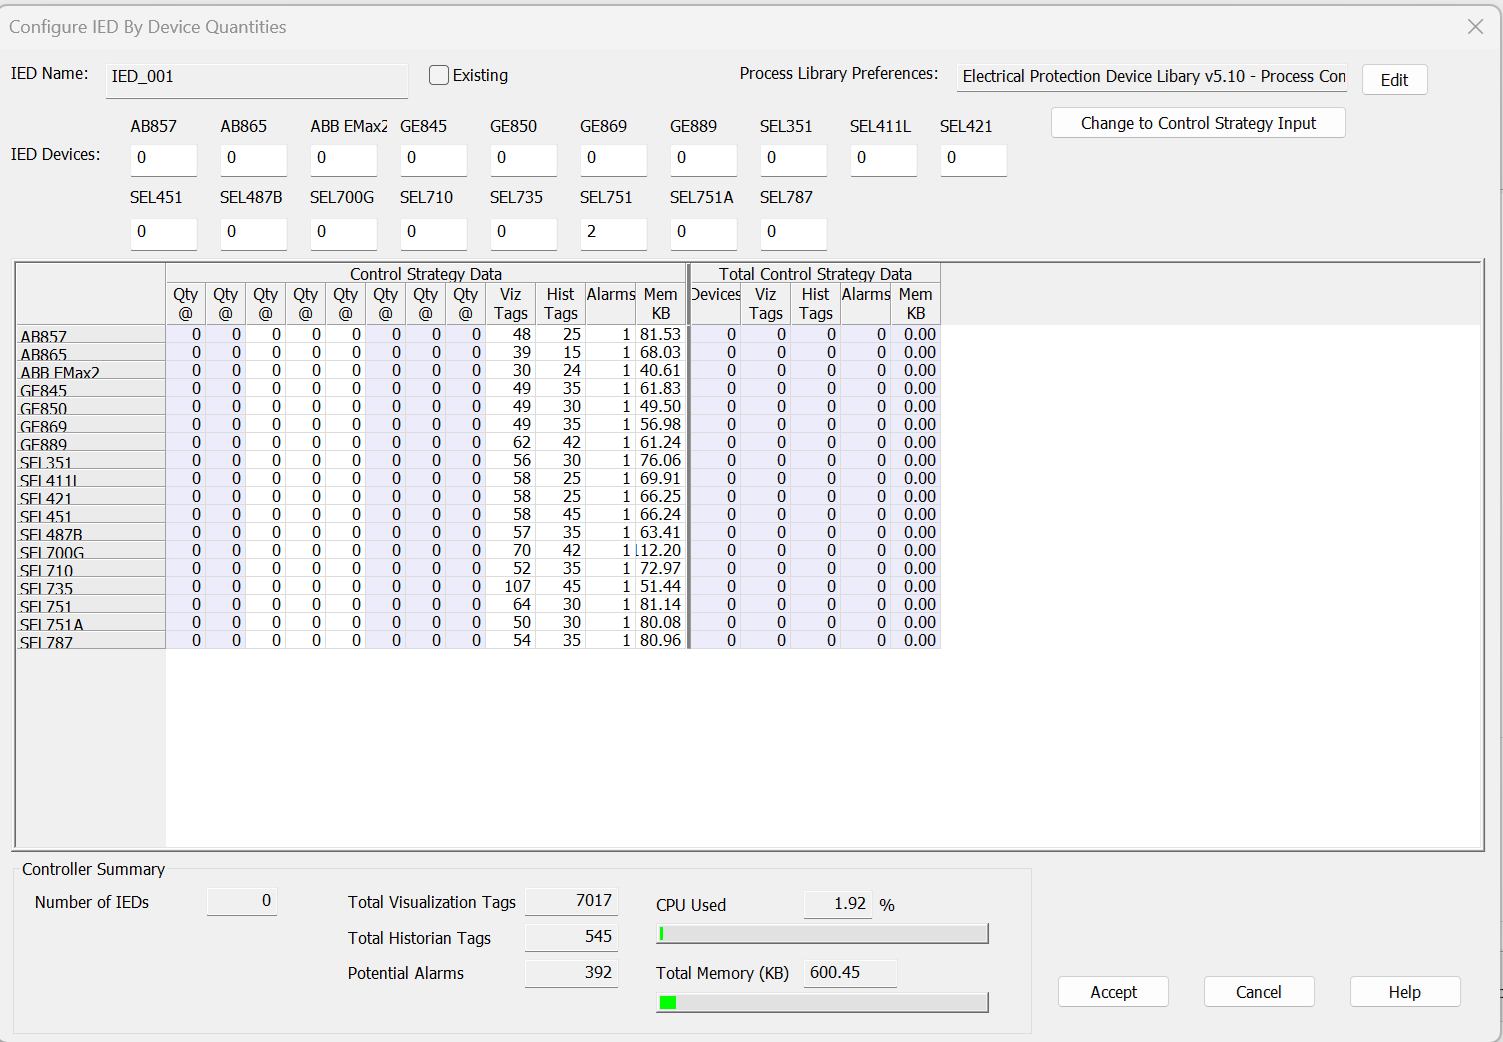Click the Total Control Strategy Data header
Viewport: 1503px width, 1042px height.
coord(815,274)
